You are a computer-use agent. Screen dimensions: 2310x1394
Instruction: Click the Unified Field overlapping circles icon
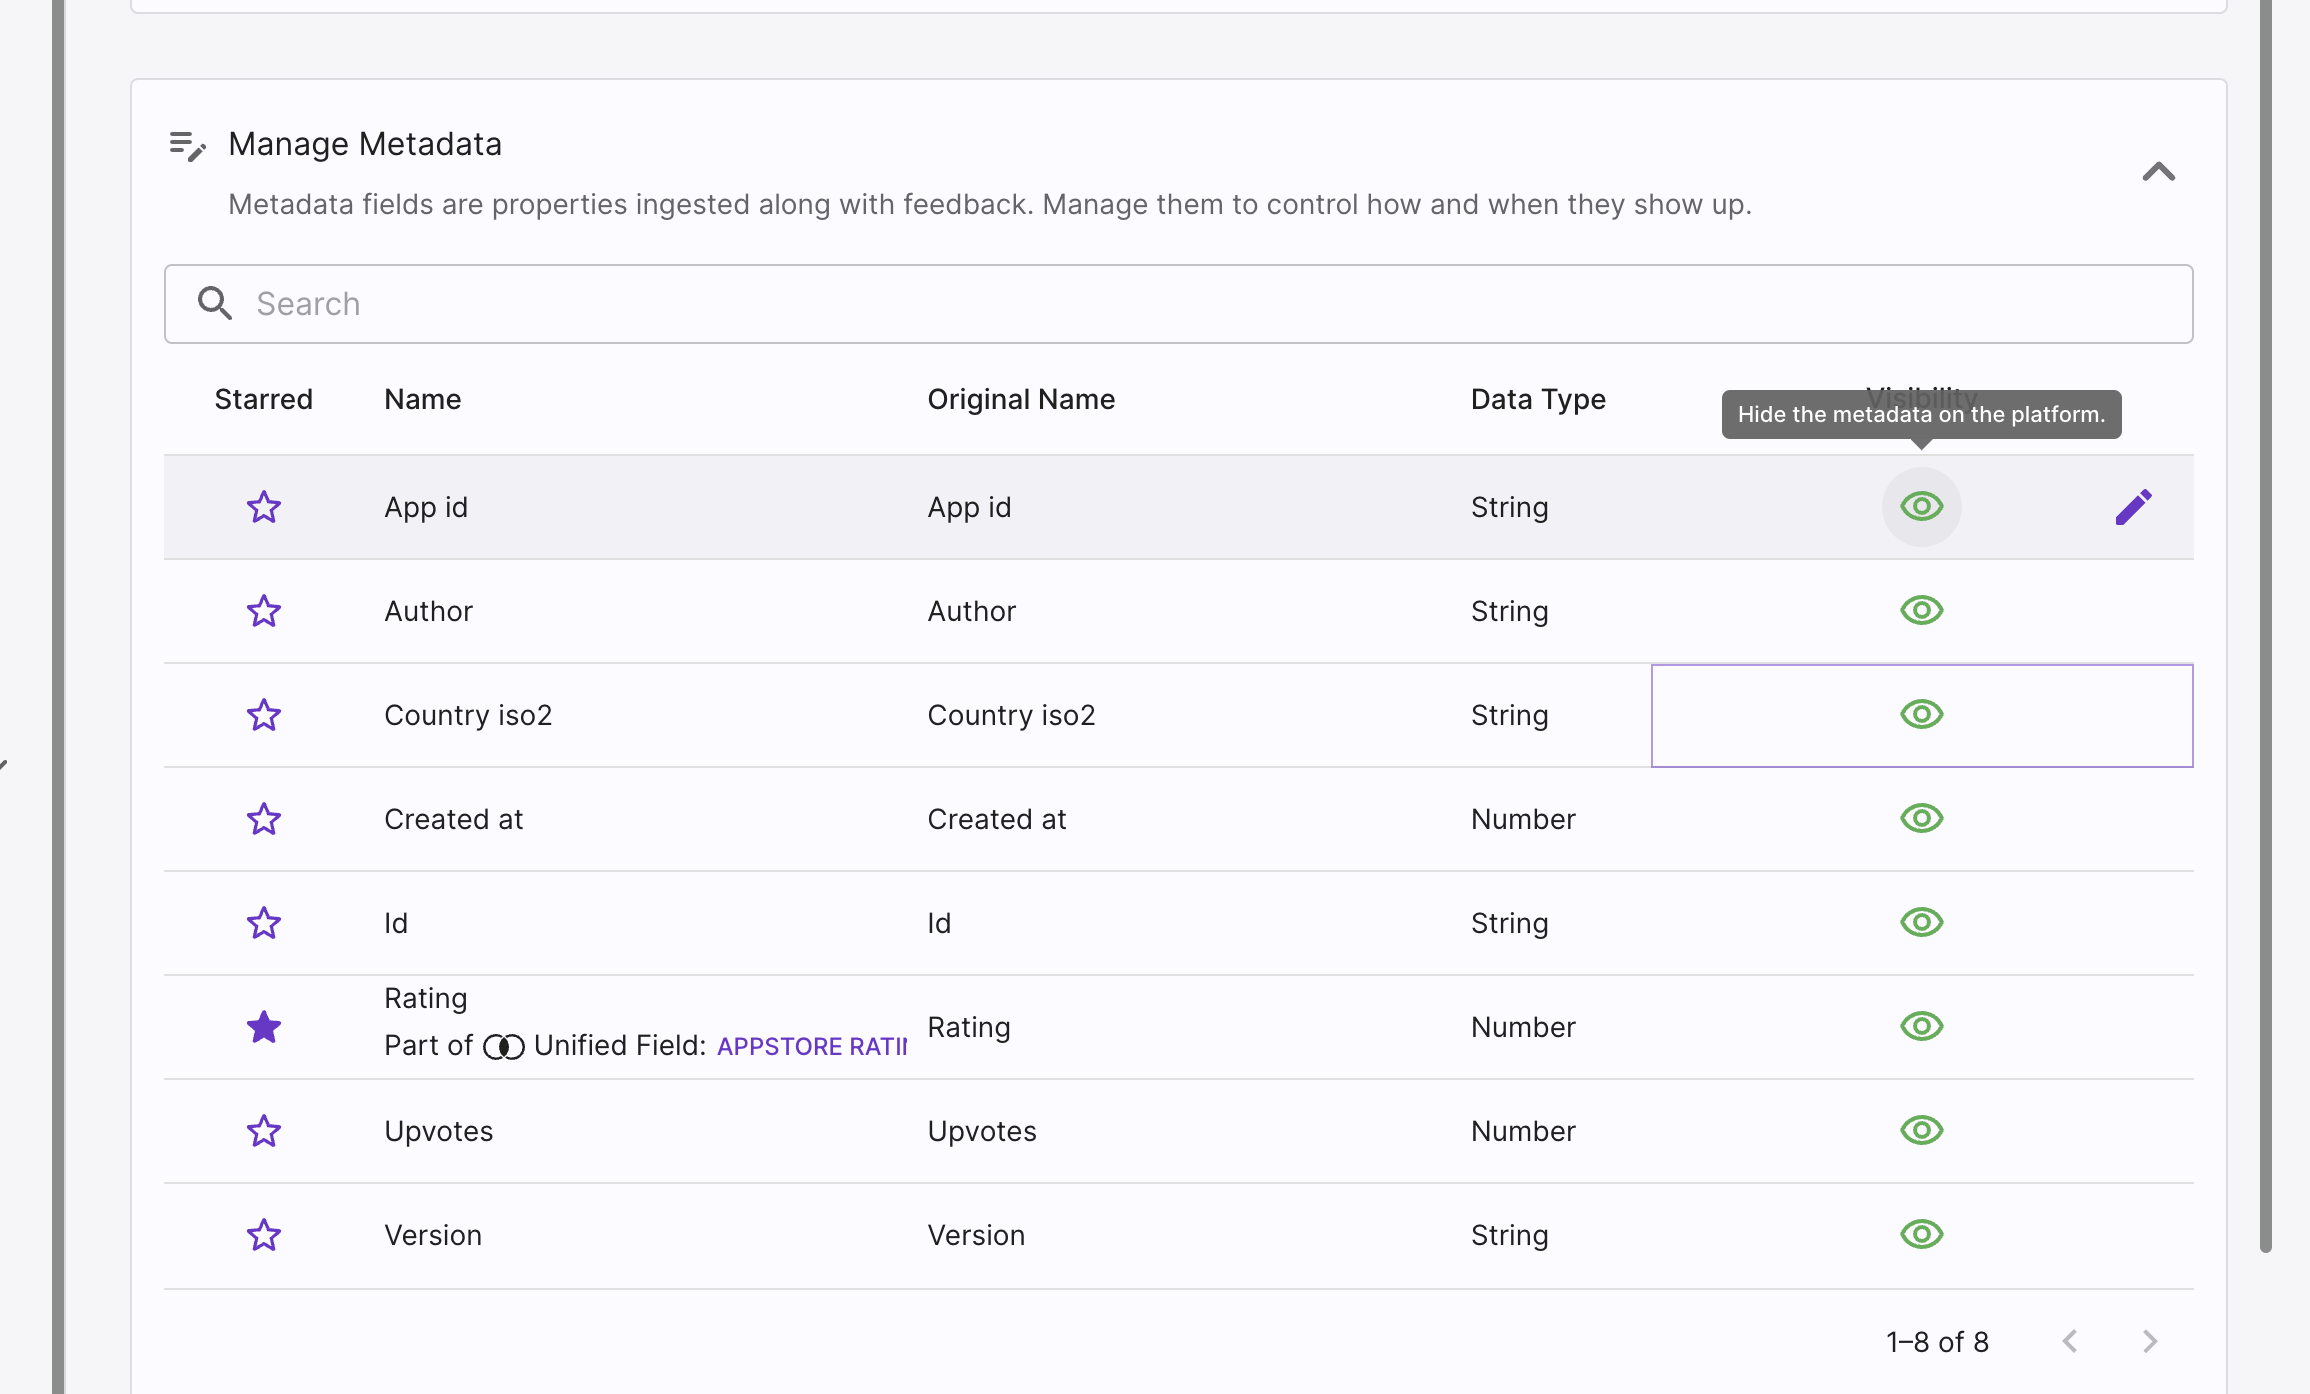click(503, 1046)
